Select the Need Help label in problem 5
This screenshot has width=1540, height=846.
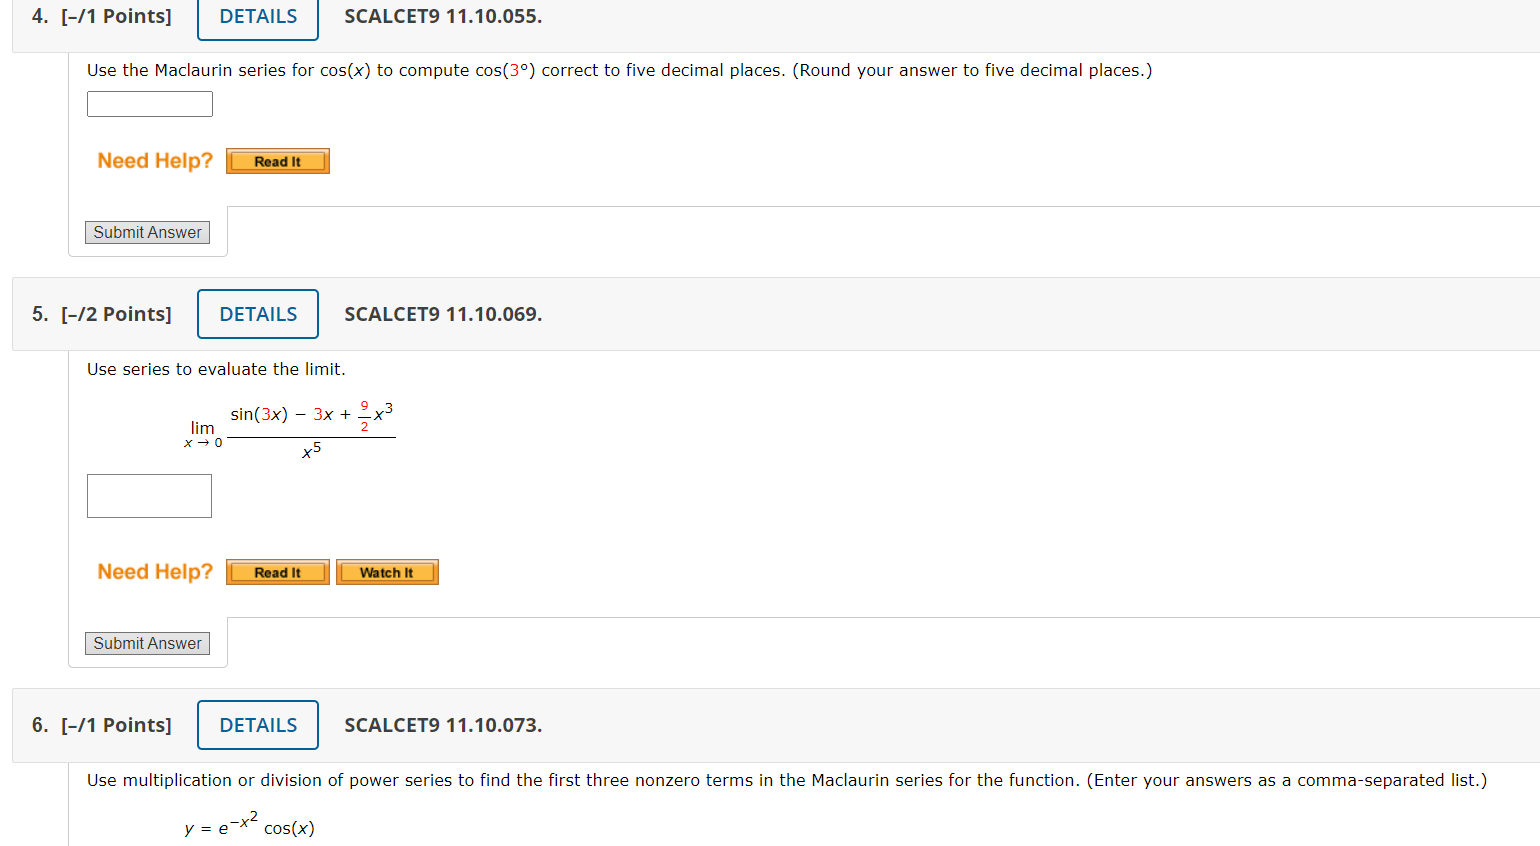coord(154,571)
